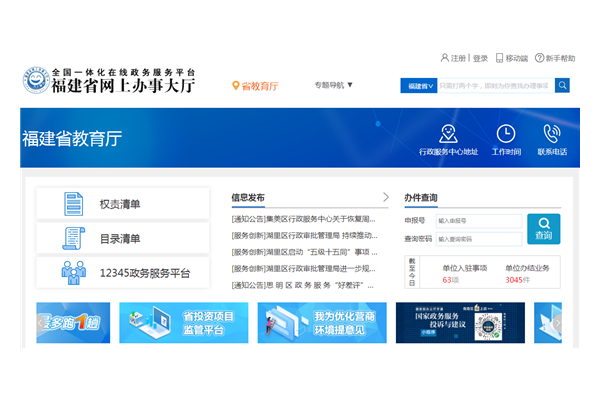Image resolution: width=600 pixels, height=400 pixels.
Task: Focus the top search input field
Action: [496, 86]
